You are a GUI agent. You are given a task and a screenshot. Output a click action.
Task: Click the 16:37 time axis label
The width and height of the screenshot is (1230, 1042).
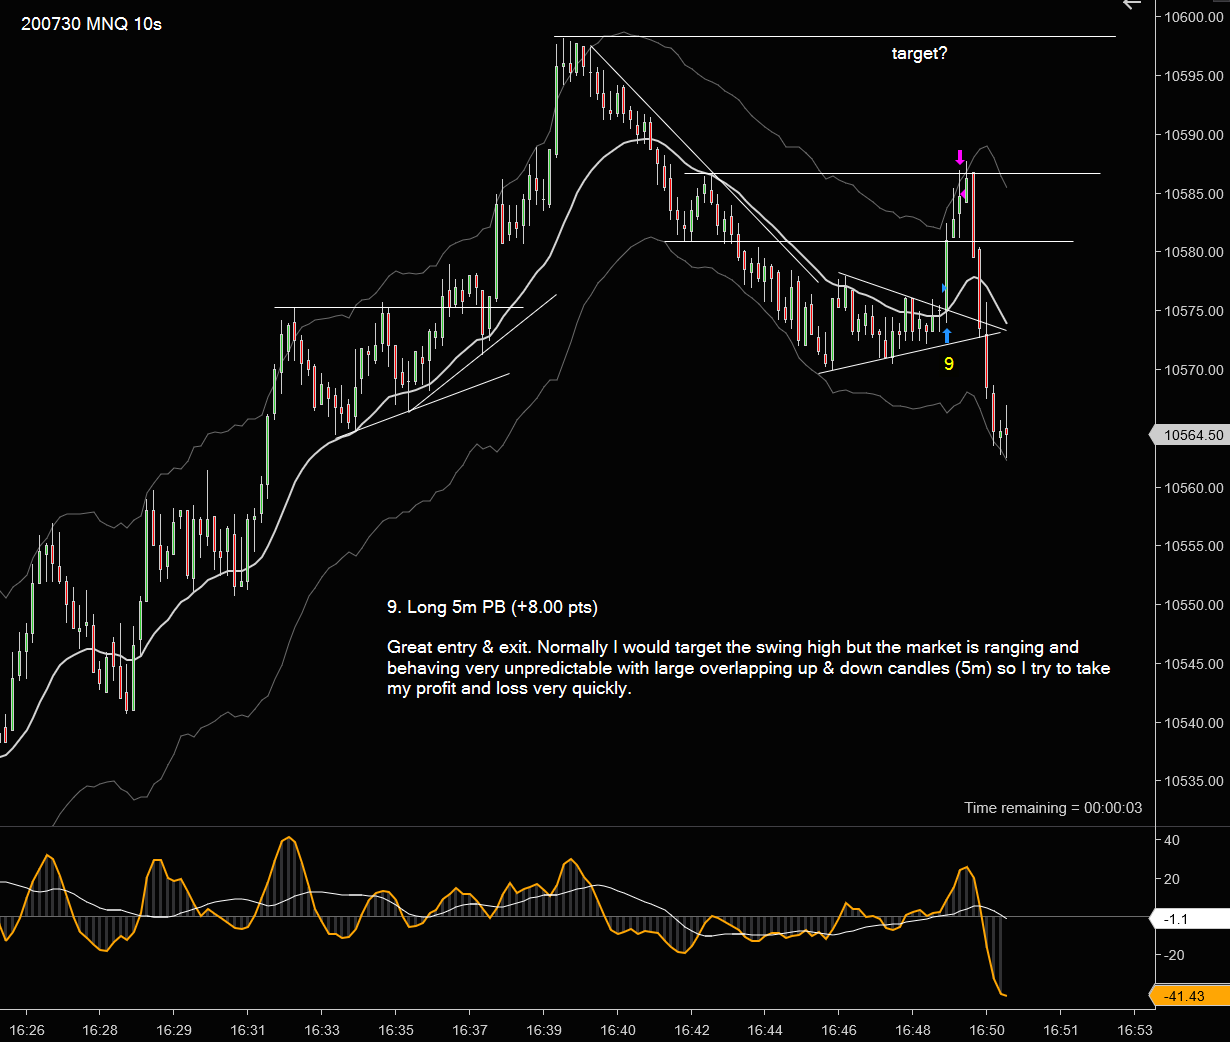point(470,1030)
